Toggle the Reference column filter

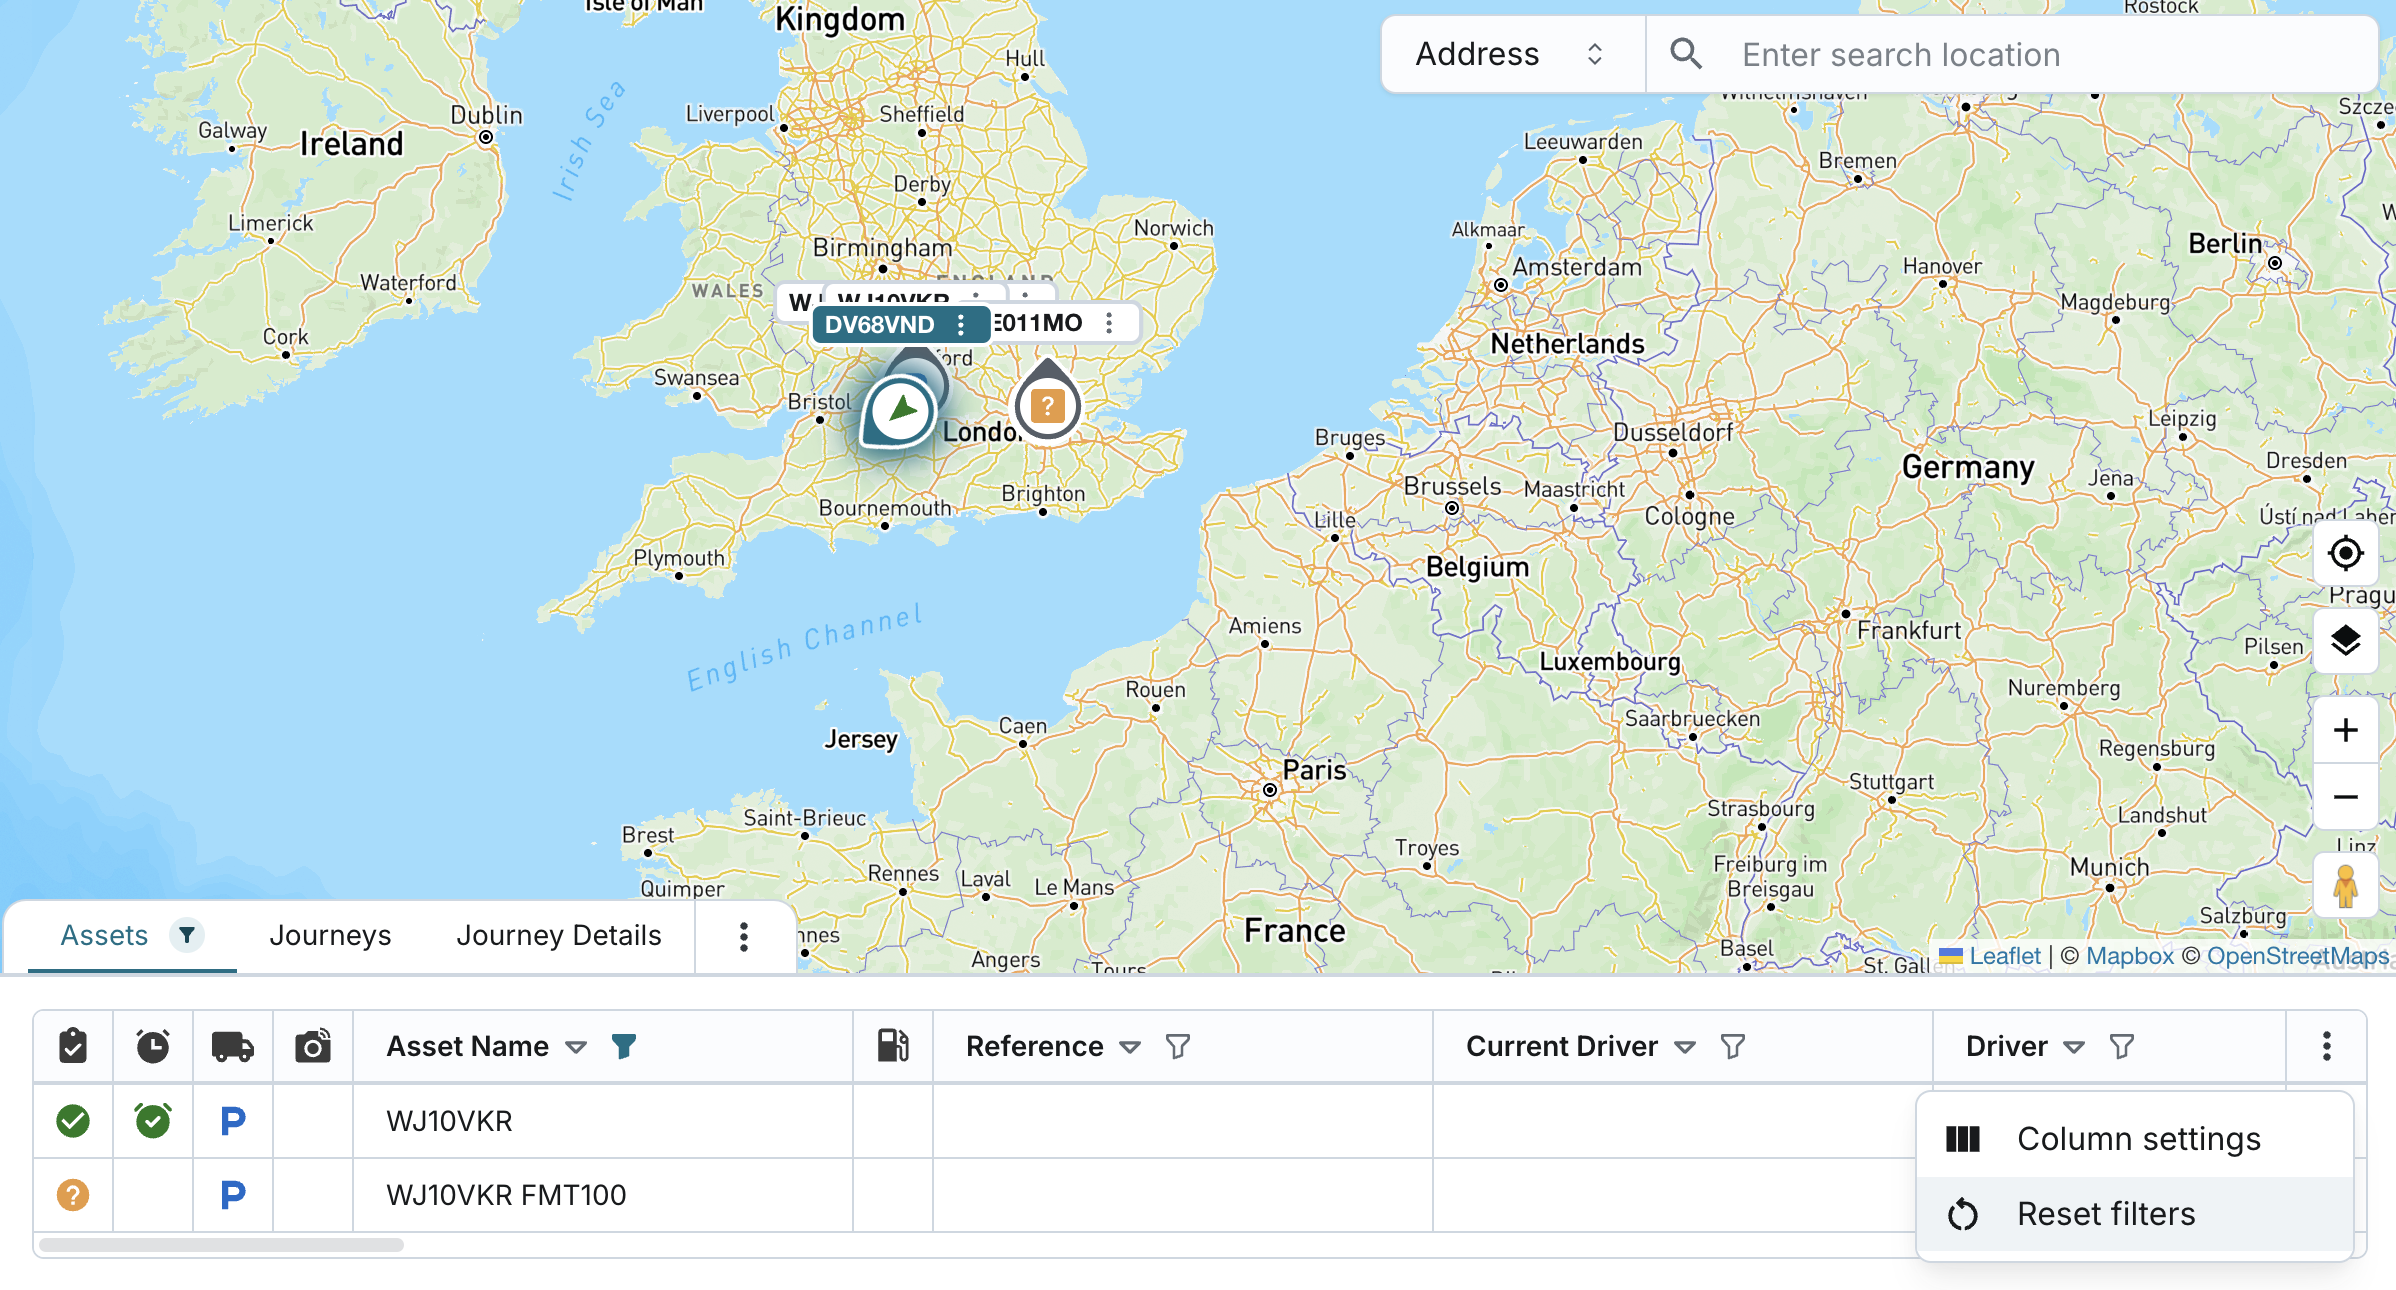(1178, 1046)
